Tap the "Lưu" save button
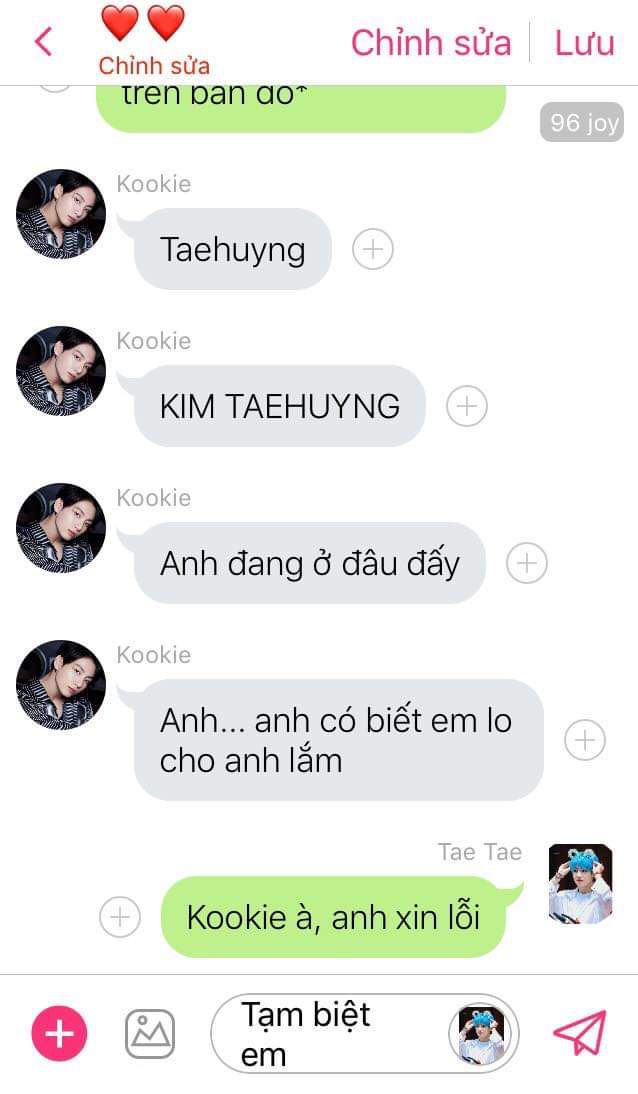 [x=584, y=43]
